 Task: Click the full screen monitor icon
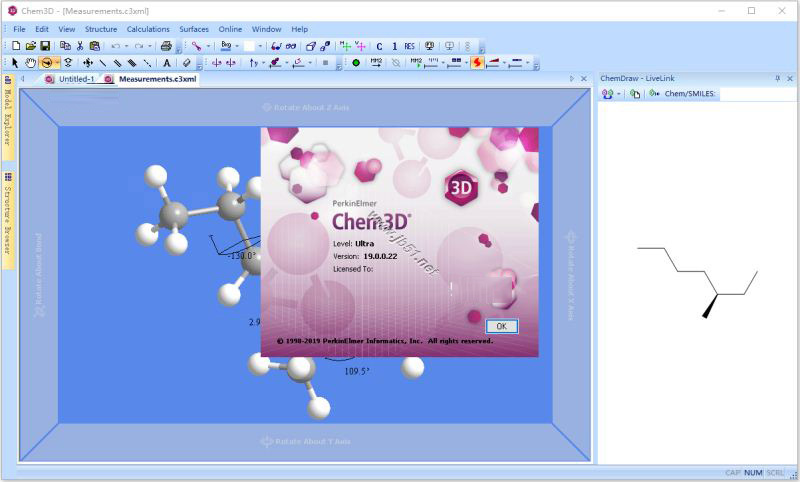(x=430, y=46)
